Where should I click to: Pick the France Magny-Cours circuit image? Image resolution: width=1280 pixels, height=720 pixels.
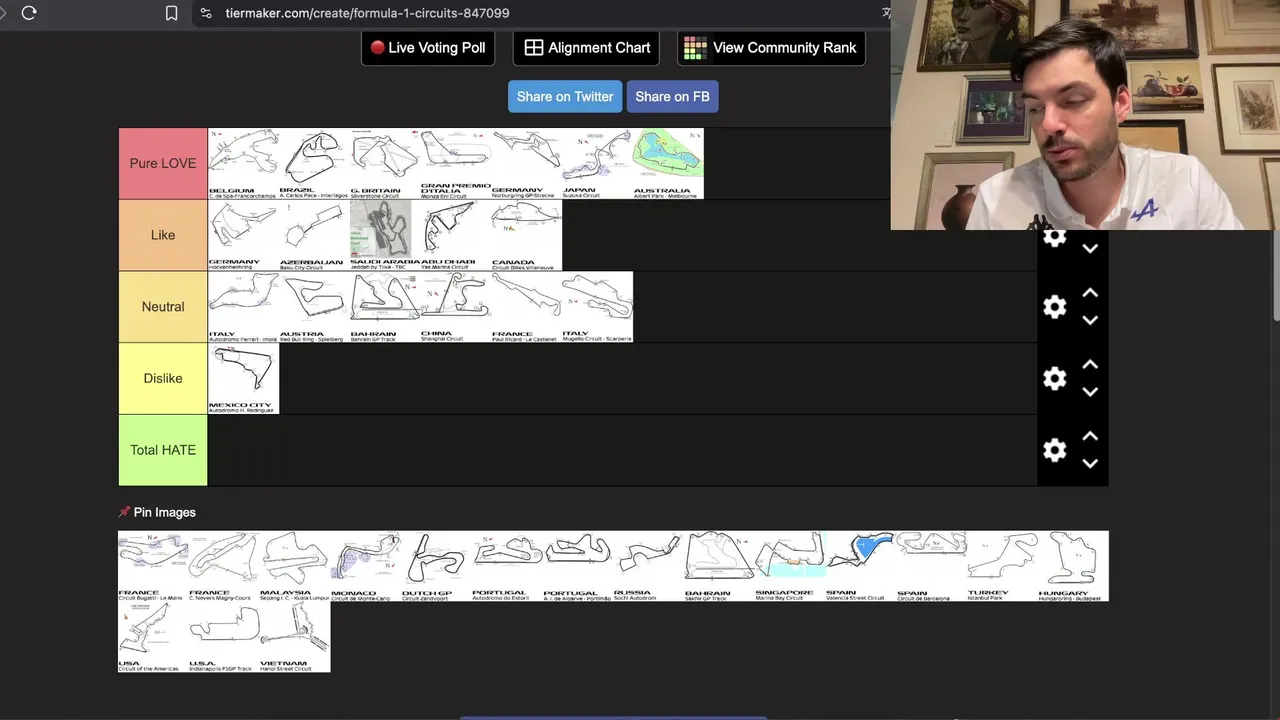224,566
